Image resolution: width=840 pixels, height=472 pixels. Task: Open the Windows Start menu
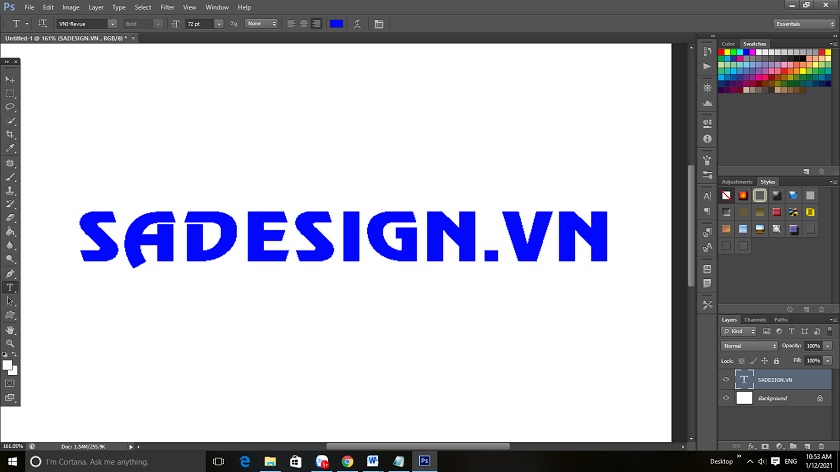pyautogui.click(x=12, y=461)
